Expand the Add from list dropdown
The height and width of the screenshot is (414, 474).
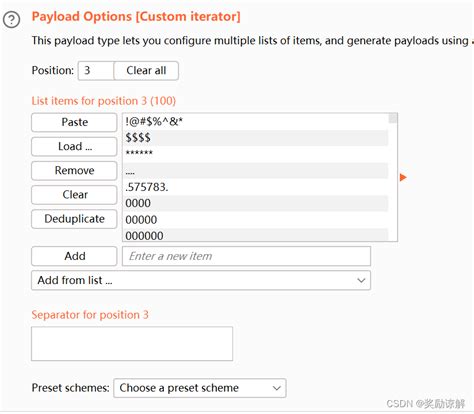point(201,280)
